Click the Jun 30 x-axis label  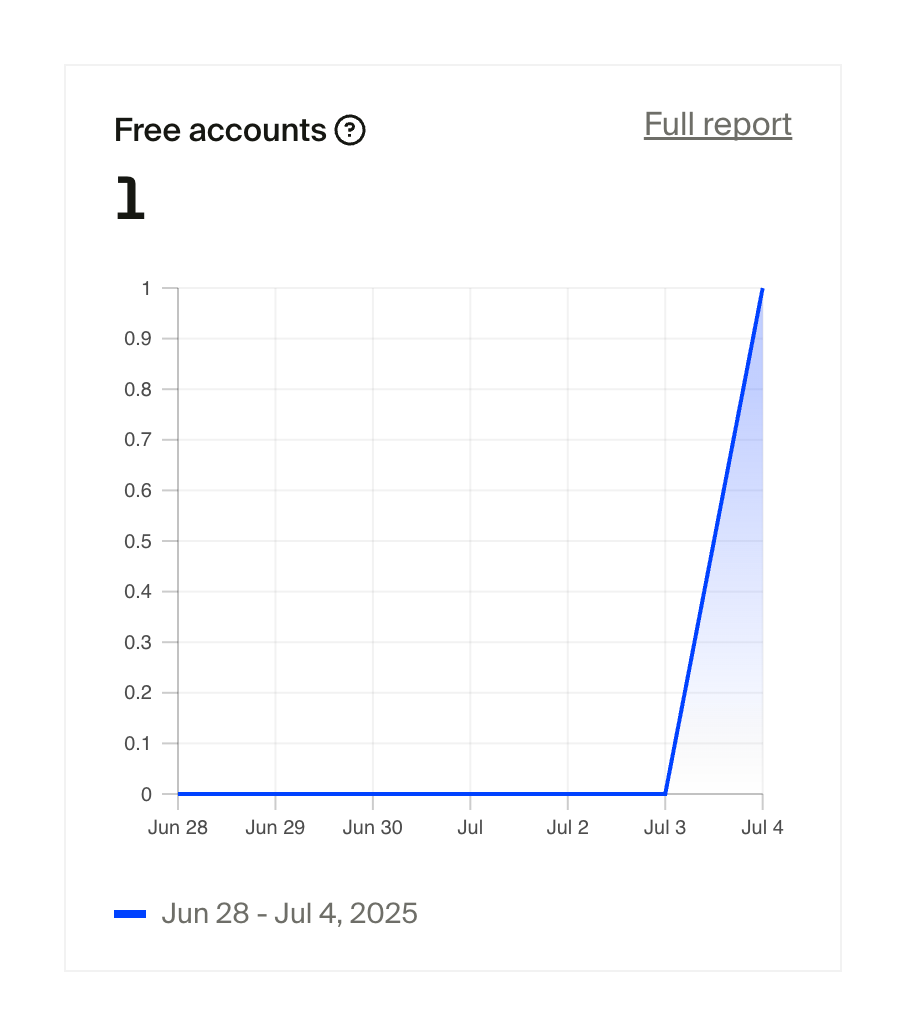pyautogui.click(x=373, y=828)
